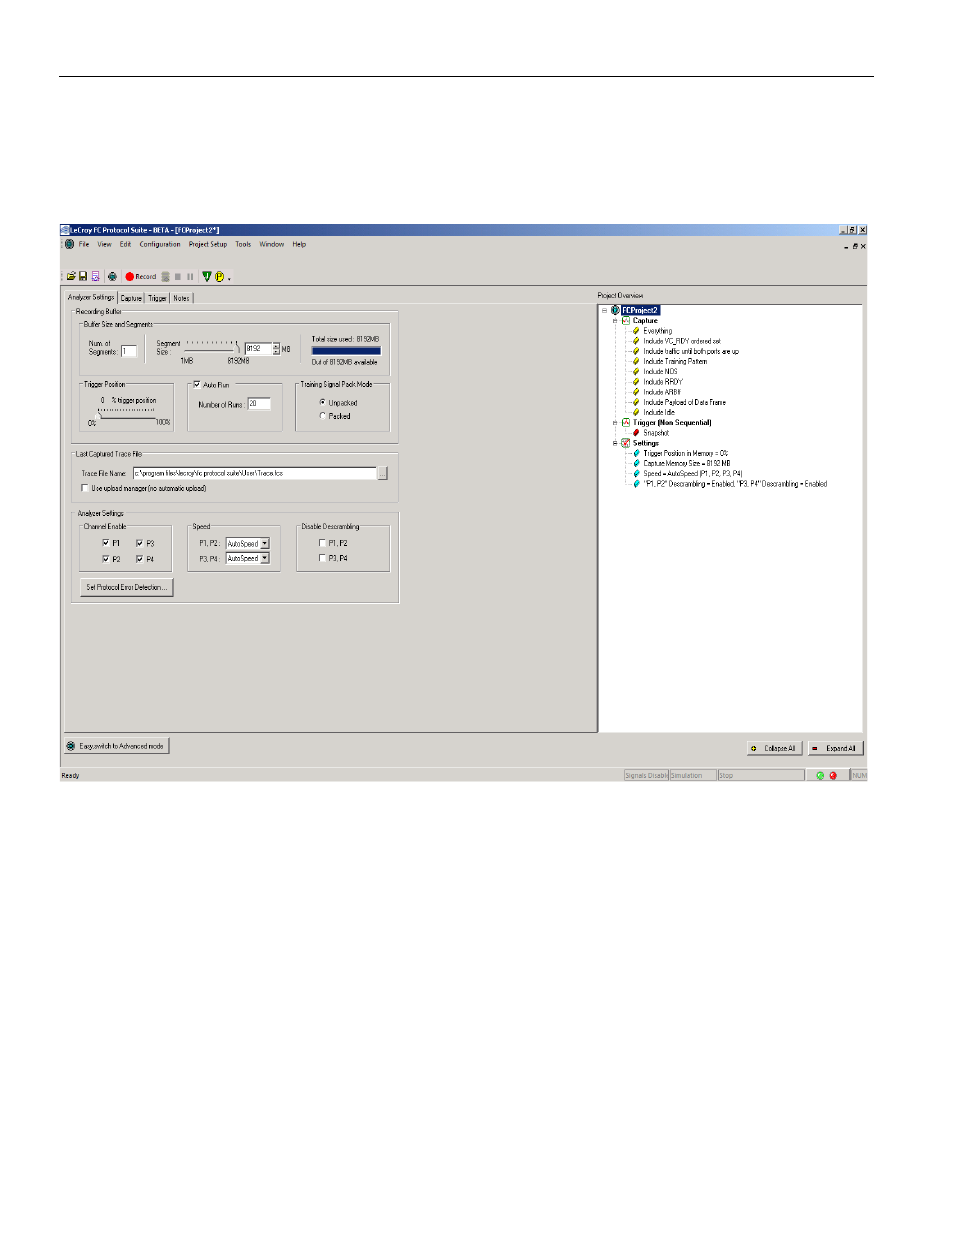Click the red Snapshot tag icon
The image size is (954, 1235).
(636, 433)
